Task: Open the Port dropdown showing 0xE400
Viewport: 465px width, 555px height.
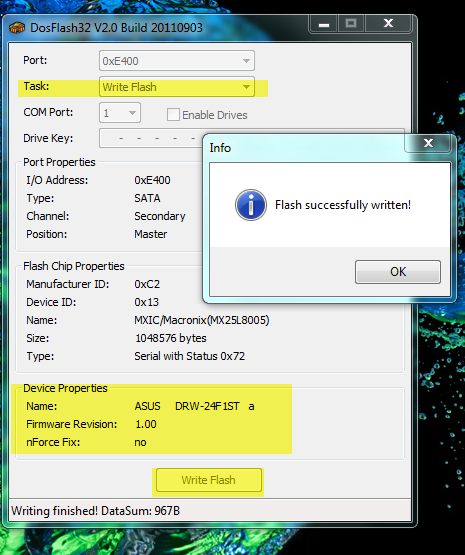Action: click(x=177, y=61)
